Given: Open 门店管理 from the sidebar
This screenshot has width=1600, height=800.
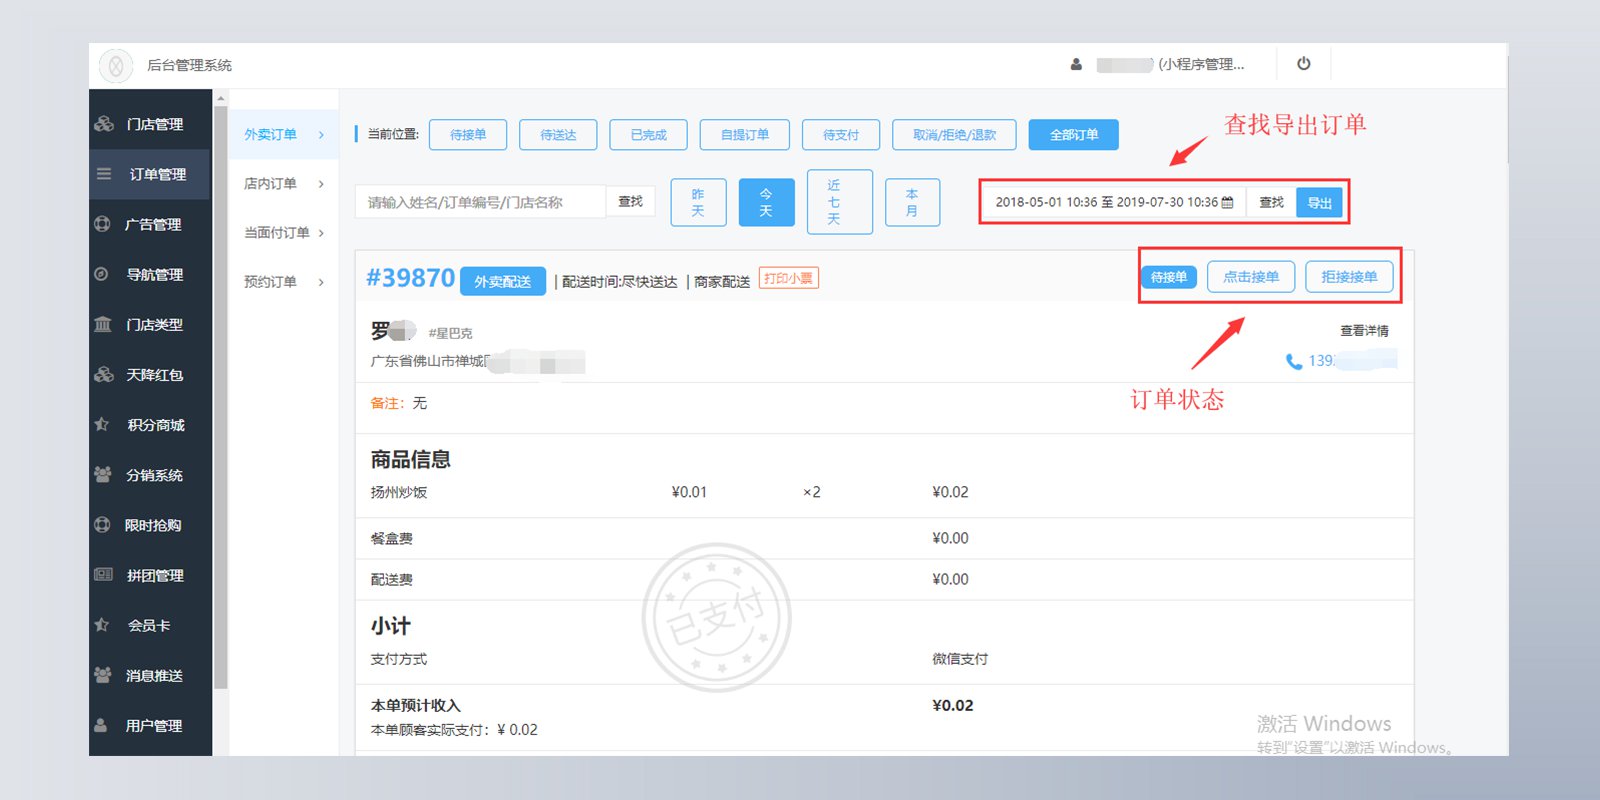Looking at the screenshot, I should [154, 124].
